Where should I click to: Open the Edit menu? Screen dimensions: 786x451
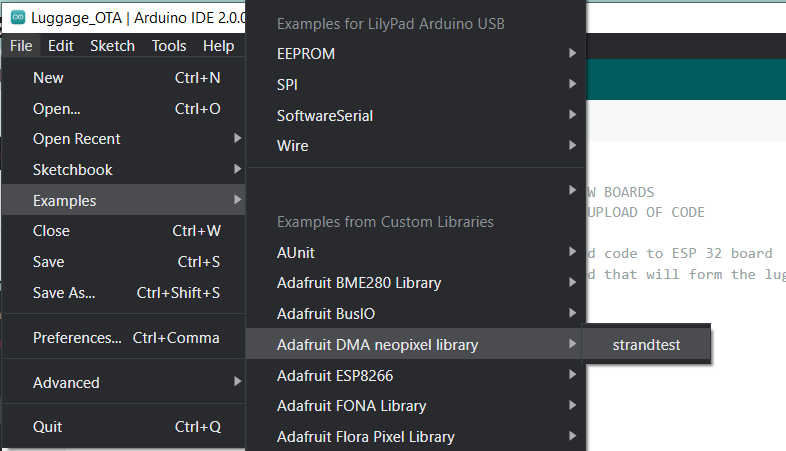pos(61,46)
